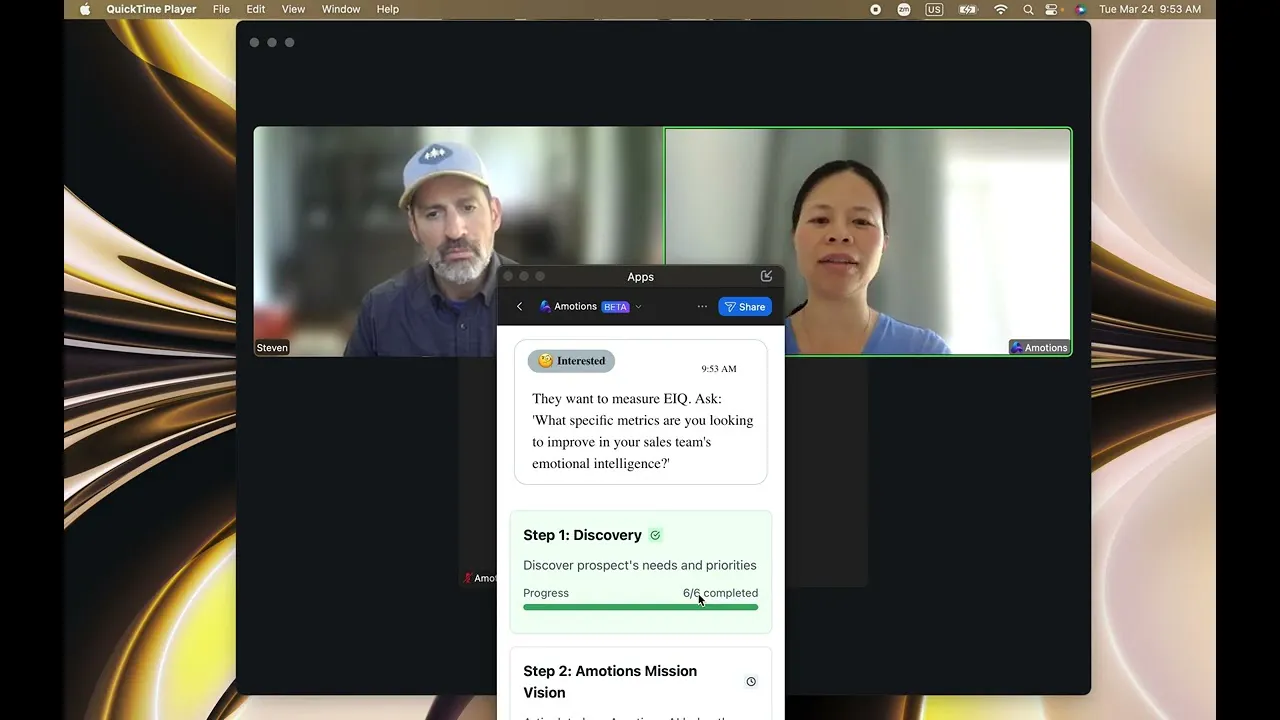This screenshot has height=720, width=1280.
Task: Open Control Center
Action: coord(1052,9)
